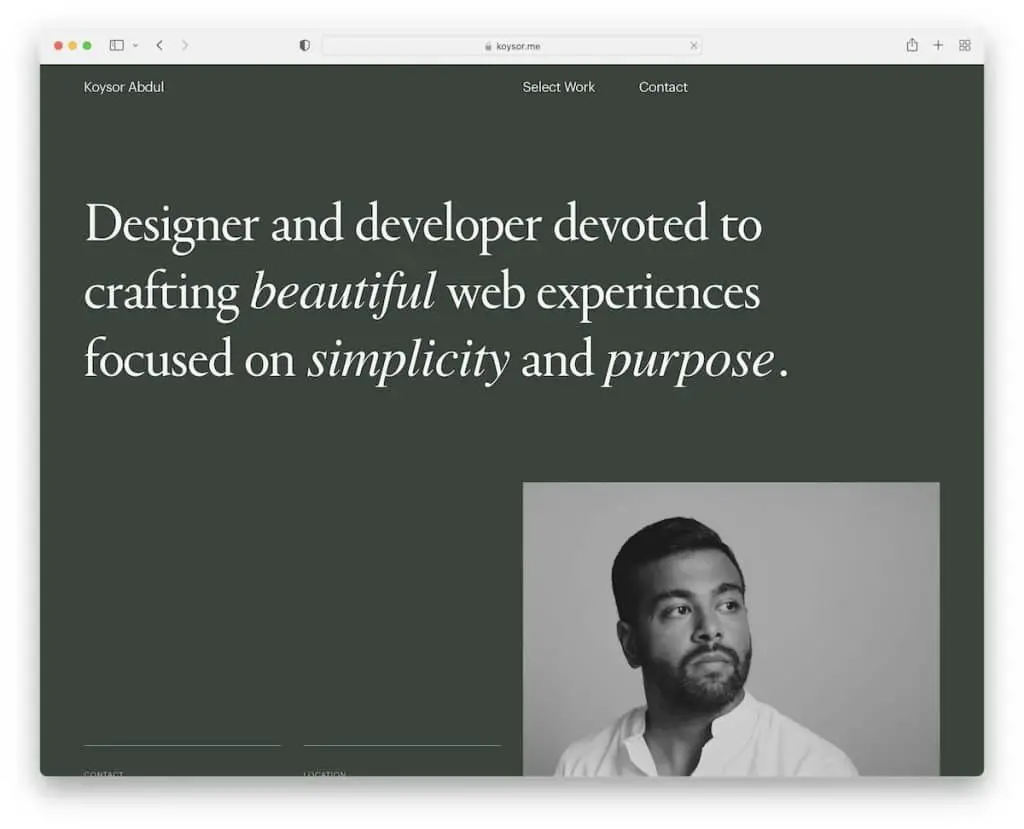
Task: Click the X in the address bar
Action: [x=694, y=46]
